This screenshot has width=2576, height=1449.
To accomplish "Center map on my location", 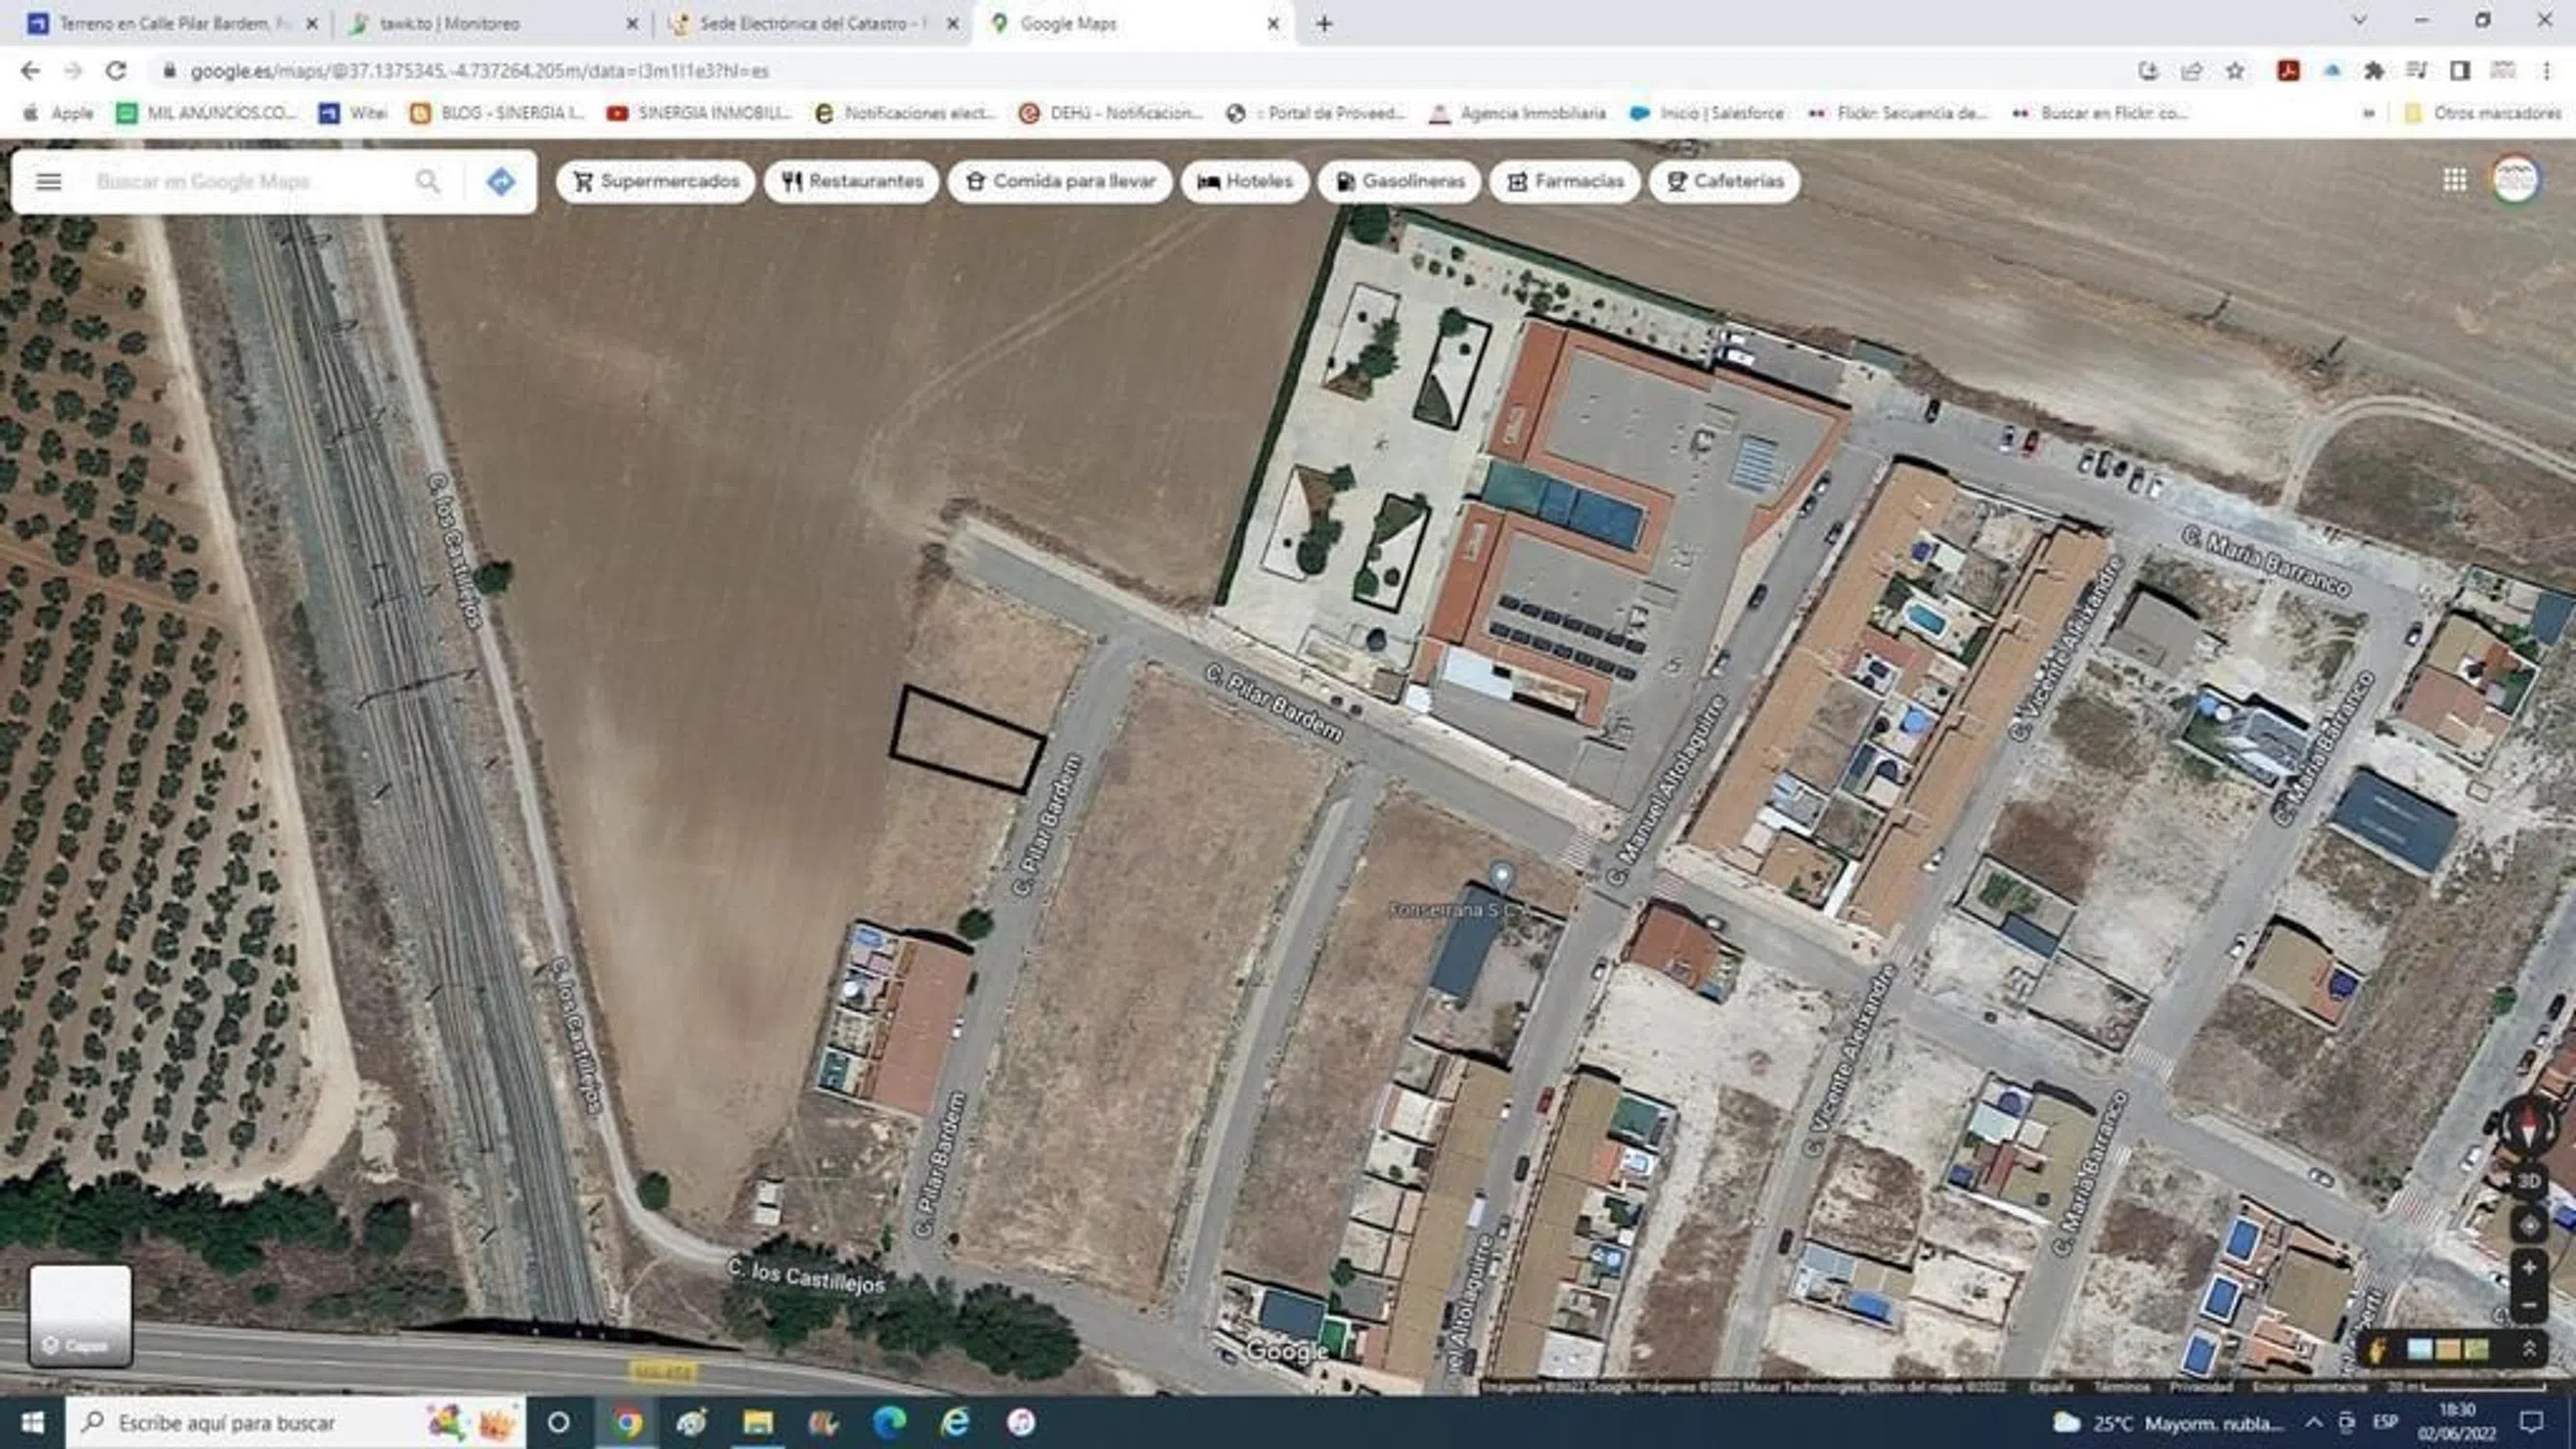I will pos(2529,1225).
